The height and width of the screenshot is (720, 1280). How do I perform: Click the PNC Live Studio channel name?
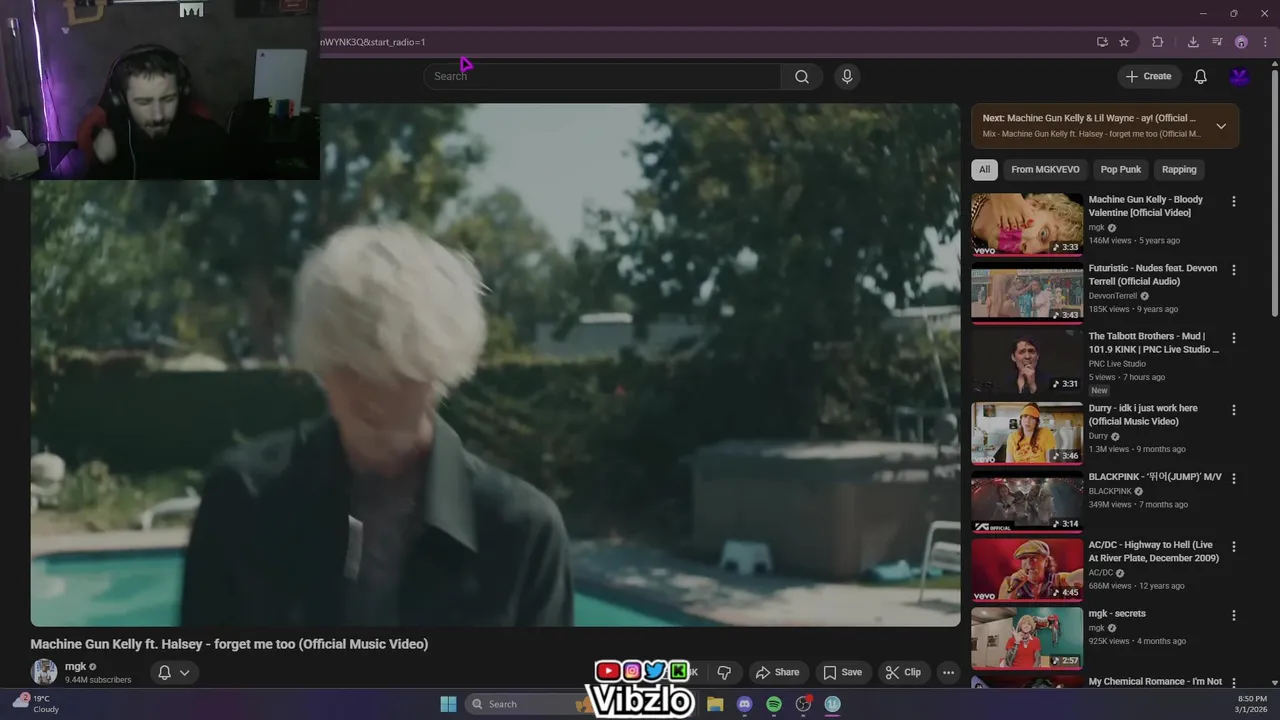pyautogui.click(x=1117, y=364)
